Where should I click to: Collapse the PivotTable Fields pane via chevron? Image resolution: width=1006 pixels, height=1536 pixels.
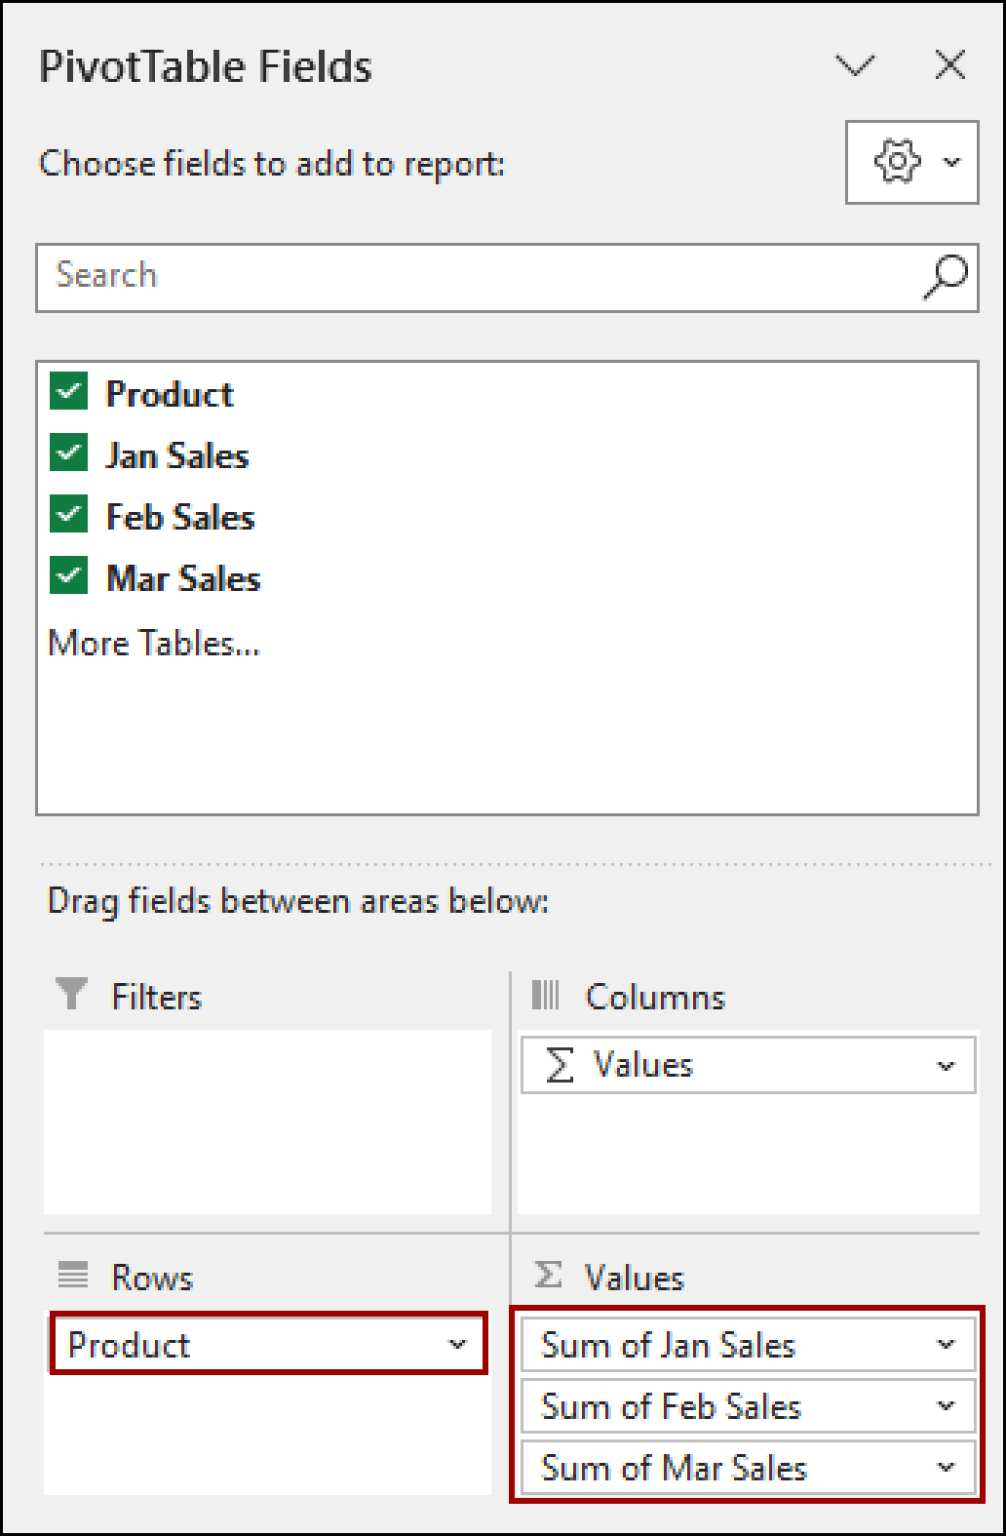pyautogui.click(x=855, y=64)
